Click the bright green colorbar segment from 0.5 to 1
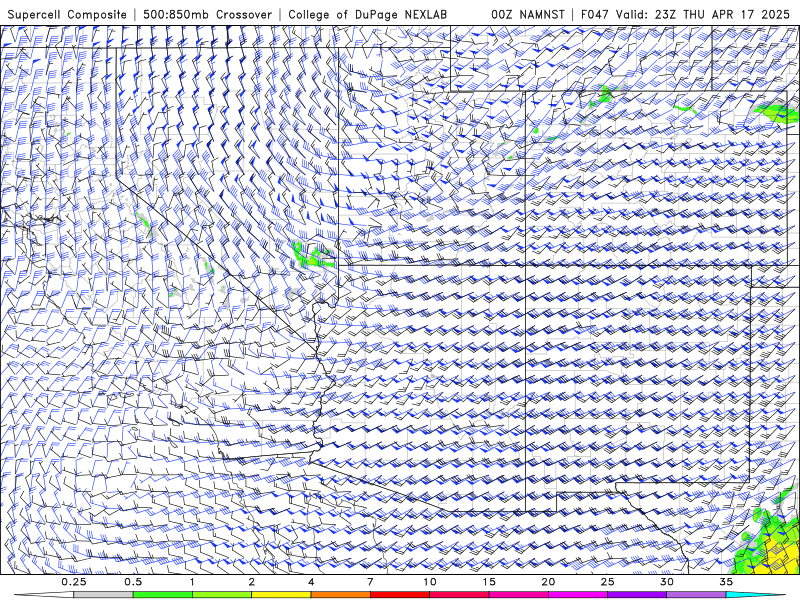The width and height of the screenshot is (800, 600). coord(163,595)
